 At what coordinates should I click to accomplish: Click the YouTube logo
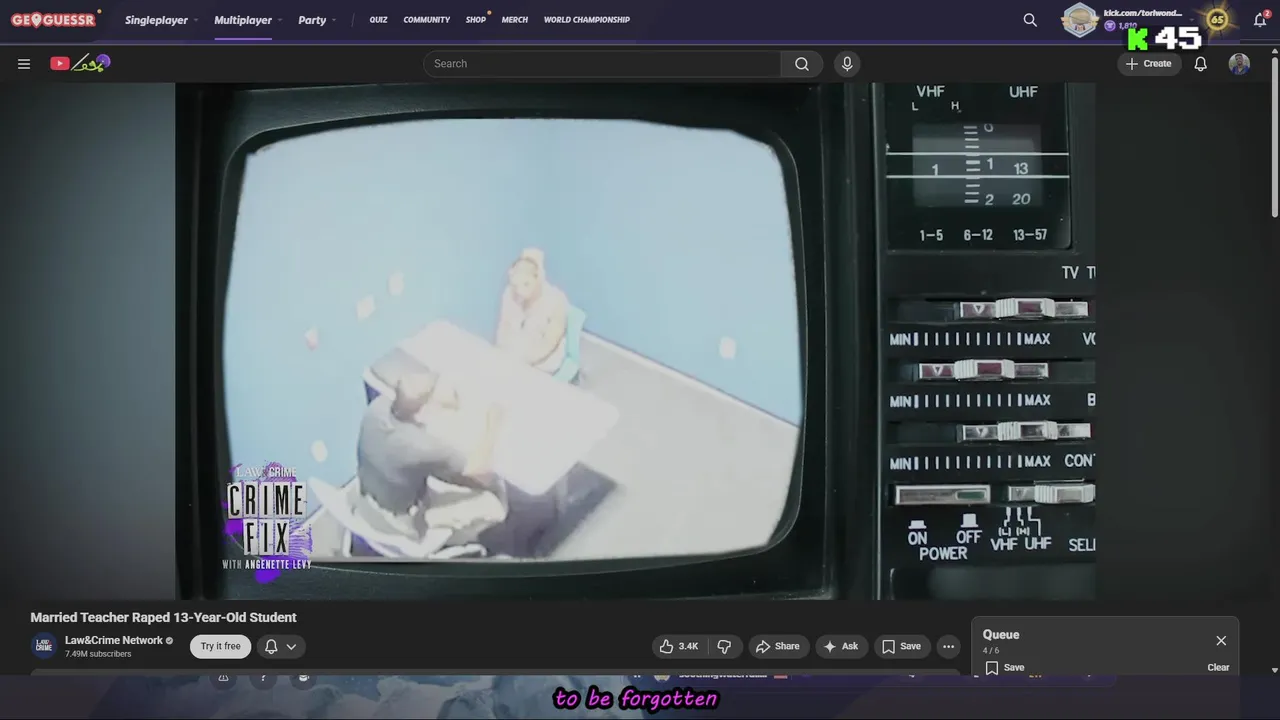(80, 63)
